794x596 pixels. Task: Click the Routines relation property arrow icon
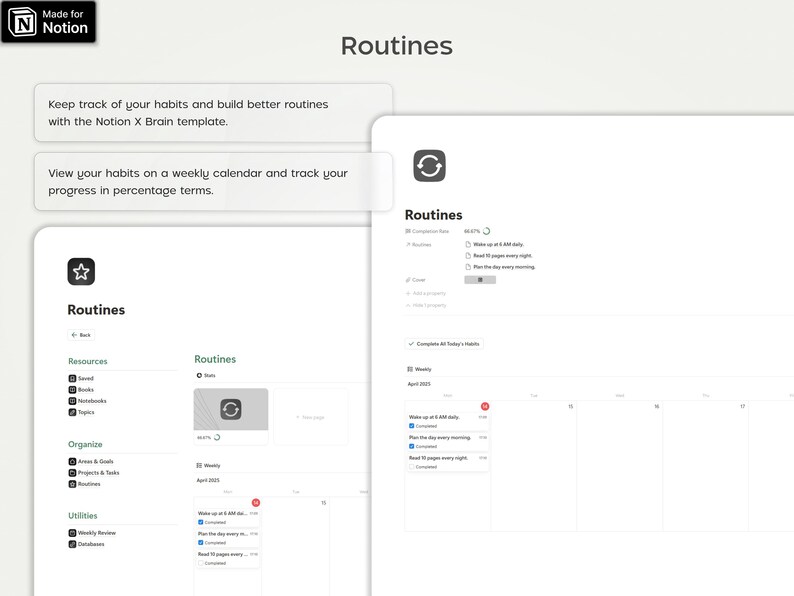pos(408,245)
